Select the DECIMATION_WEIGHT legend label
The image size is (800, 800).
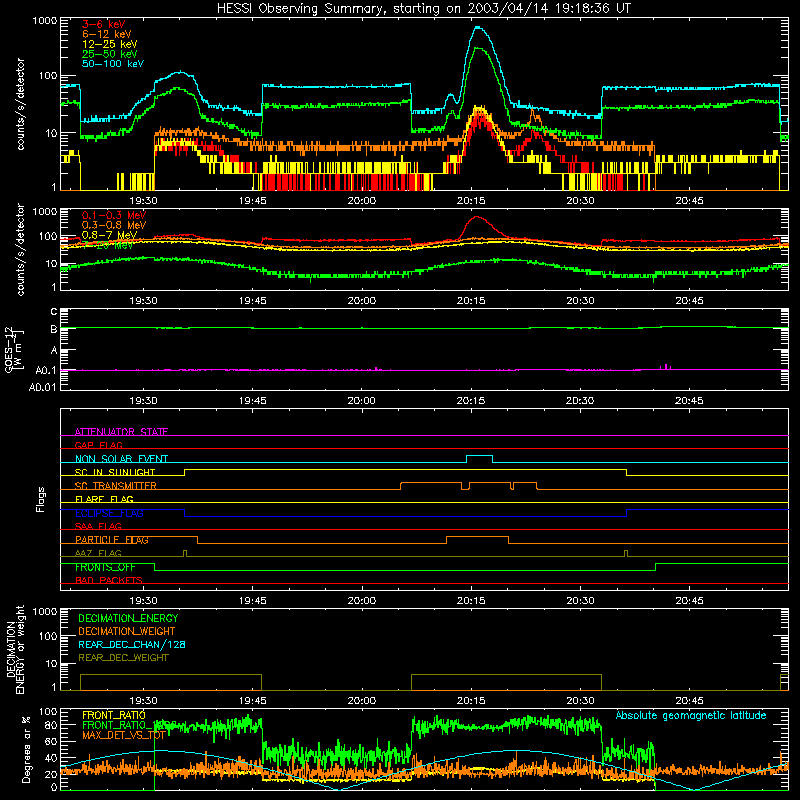[x=127, y=631]
